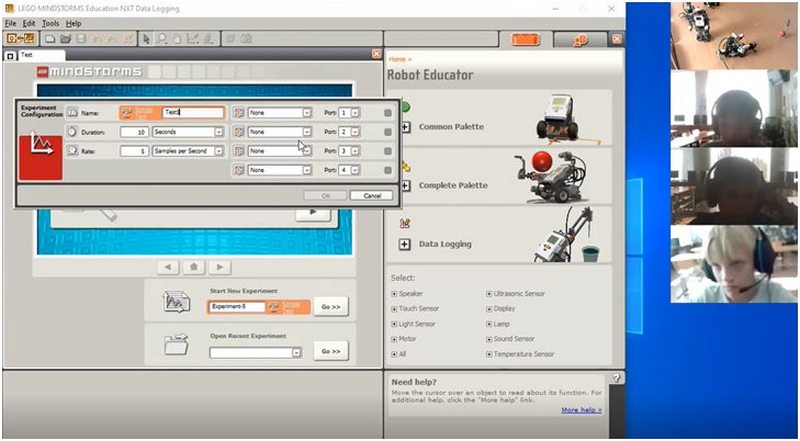The width and height of the screenshot is (800, 441).
Task: Click the Save disk toolbar icon
Action: [81, 39]
